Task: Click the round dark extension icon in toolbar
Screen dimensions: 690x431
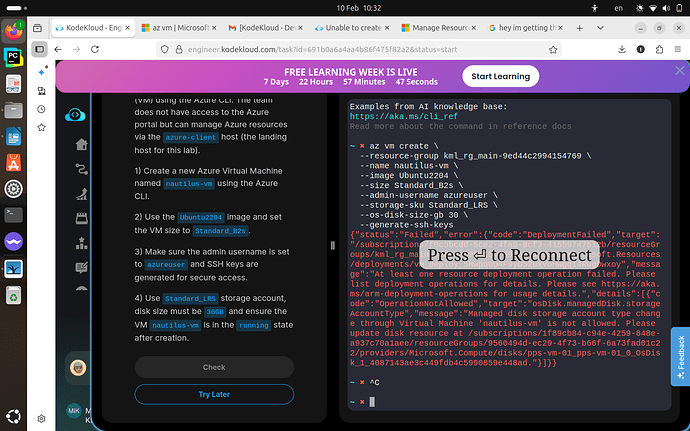Action: click(641, 49)
